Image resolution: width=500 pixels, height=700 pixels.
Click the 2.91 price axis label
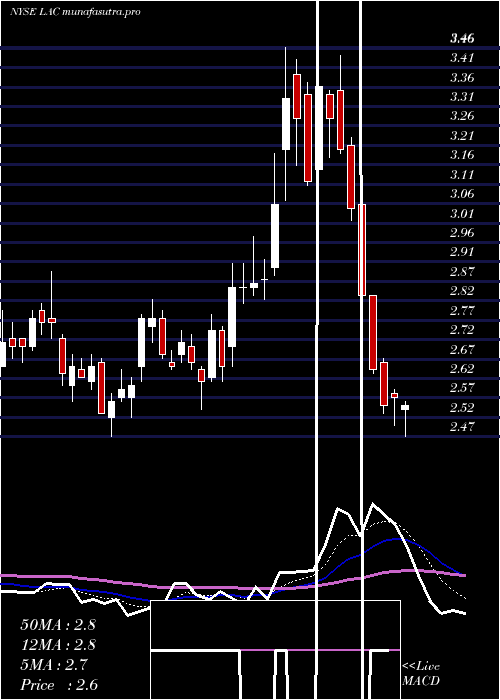[x=462, y=252]
